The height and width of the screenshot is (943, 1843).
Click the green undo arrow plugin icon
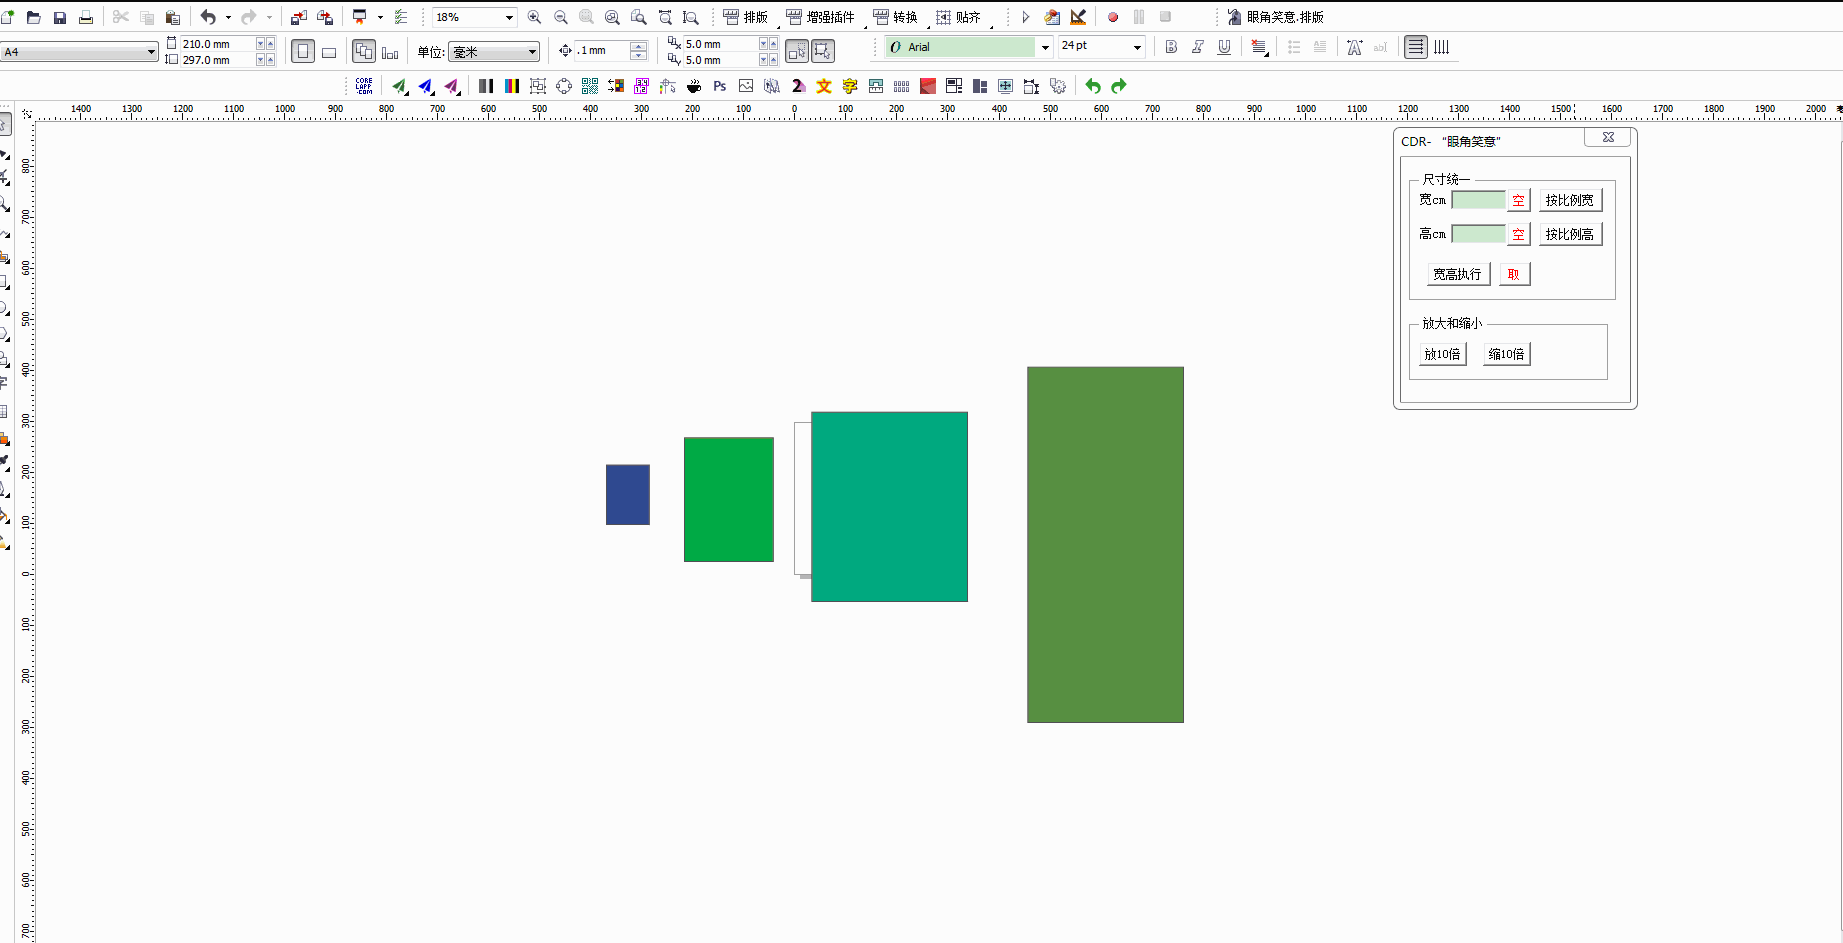[x=1093, y=86]
